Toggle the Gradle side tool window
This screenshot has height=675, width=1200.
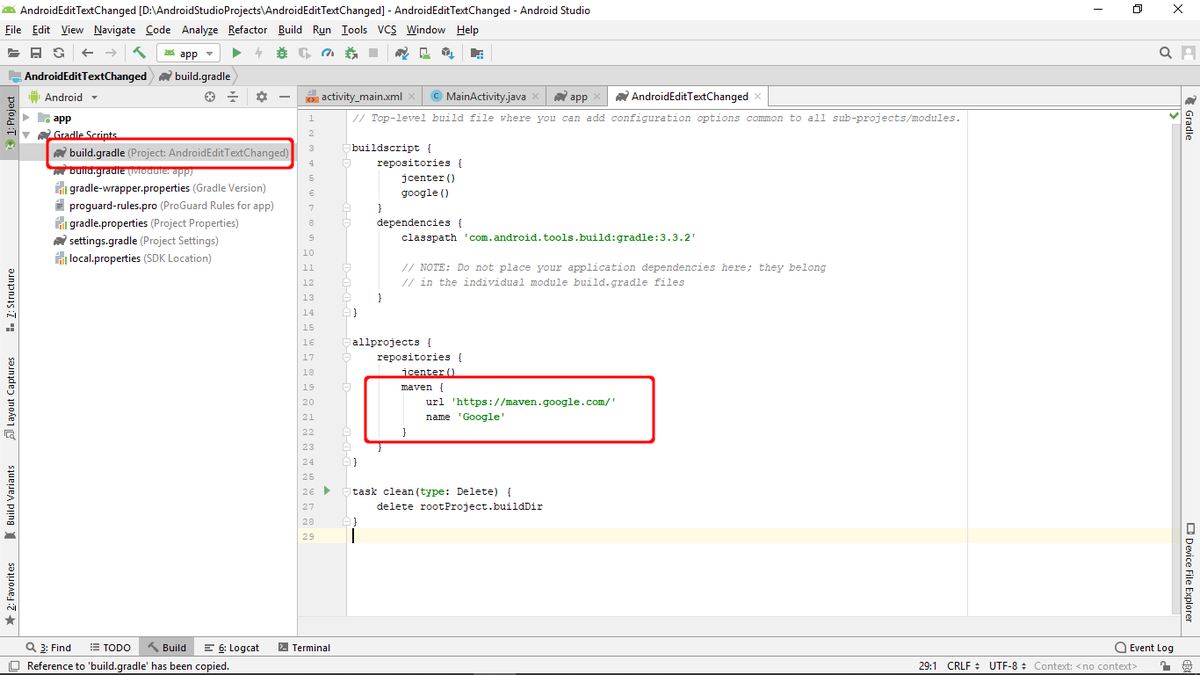1189,117
